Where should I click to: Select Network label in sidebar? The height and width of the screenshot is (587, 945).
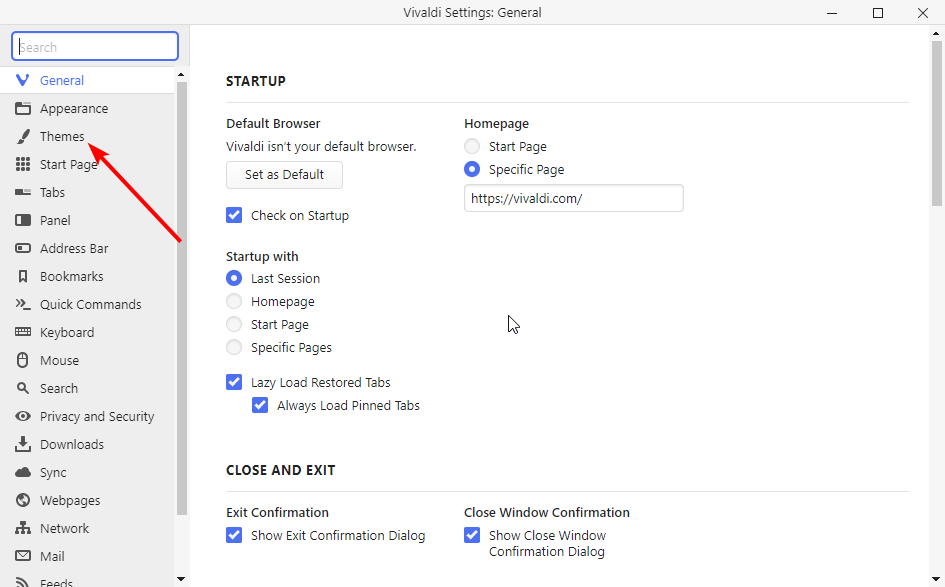(64, 529)
